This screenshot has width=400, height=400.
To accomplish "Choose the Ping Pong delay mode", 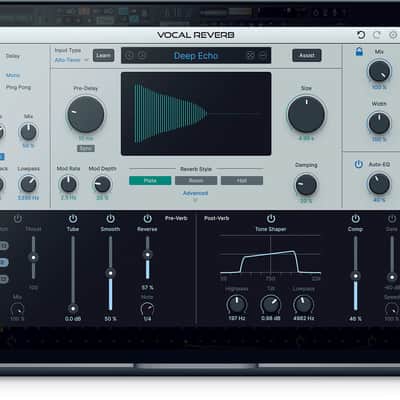I will click(x=18, y=87).
